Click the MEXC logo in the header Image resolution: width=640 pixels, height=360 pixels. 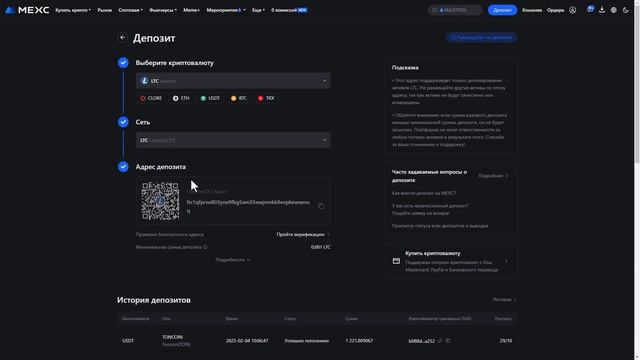27,10
